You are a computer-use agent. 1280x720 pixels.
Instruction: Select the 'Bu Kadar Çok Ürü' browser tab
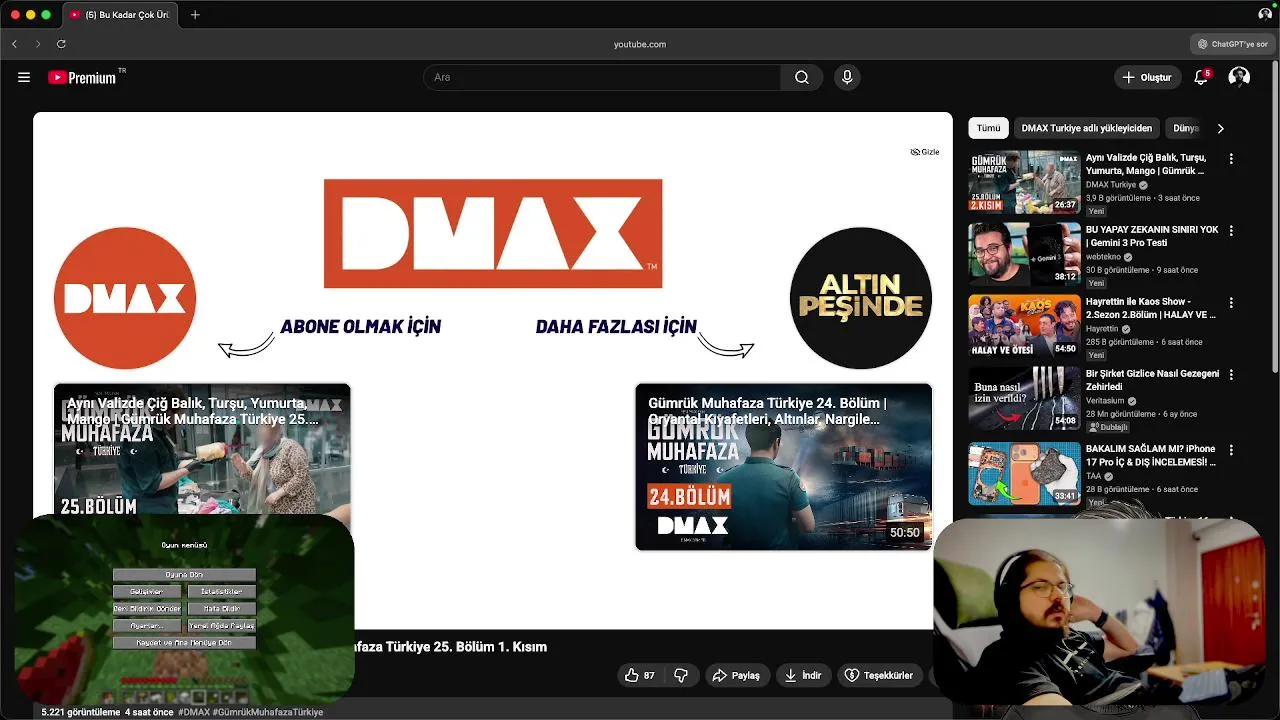[x=120, y=15]
